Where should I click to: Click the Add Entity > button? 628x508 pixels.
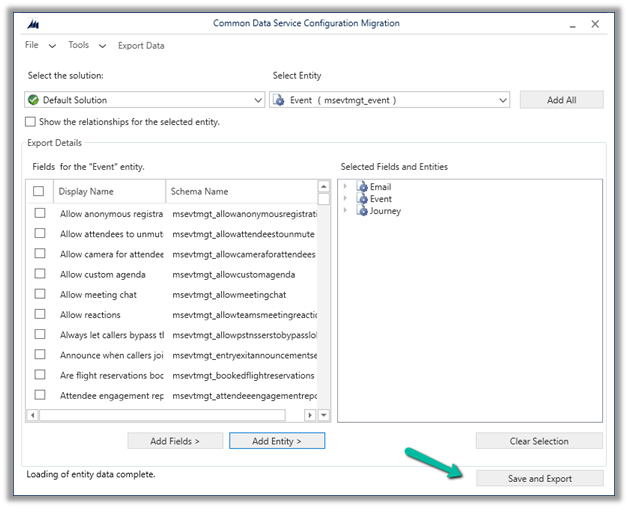pos(277,441)
